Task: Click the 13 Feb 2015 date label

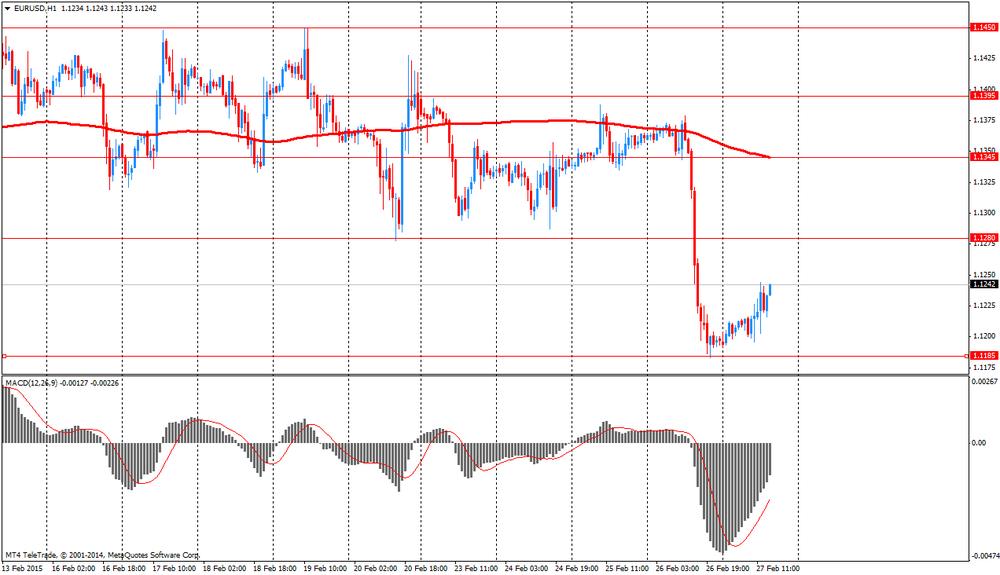Action: (x=22, y=569)
